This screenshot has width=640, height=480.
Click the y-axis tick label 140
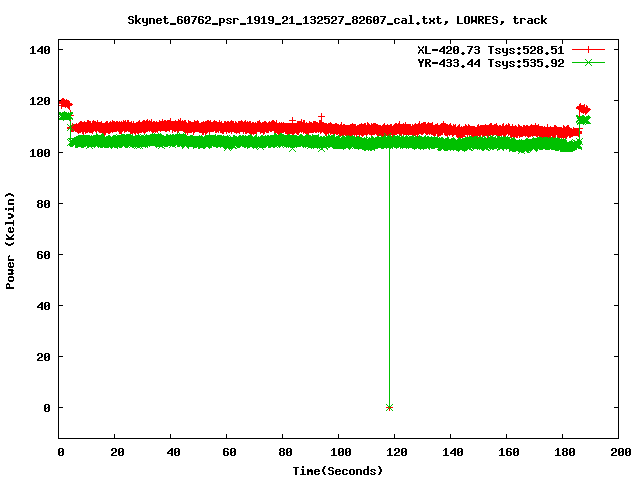[40, 50]
